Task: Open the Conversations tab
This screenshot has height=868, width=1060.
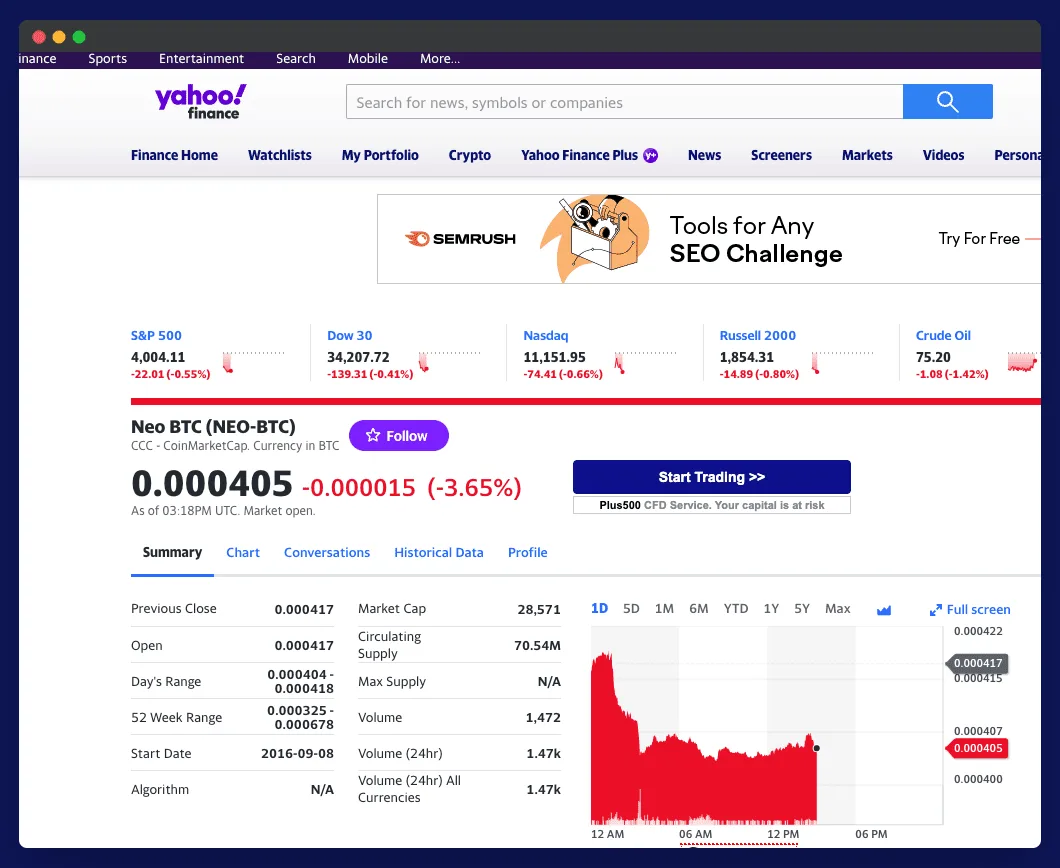Action: coord(327,552)
